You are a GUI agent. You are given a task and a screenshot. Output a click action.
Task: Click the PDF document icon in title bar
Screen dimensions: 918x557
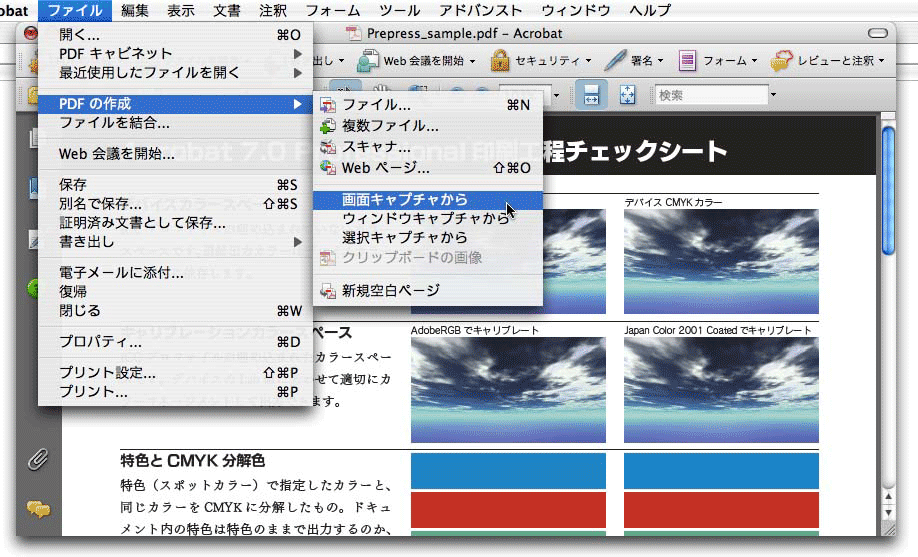(x=354, y=33)
